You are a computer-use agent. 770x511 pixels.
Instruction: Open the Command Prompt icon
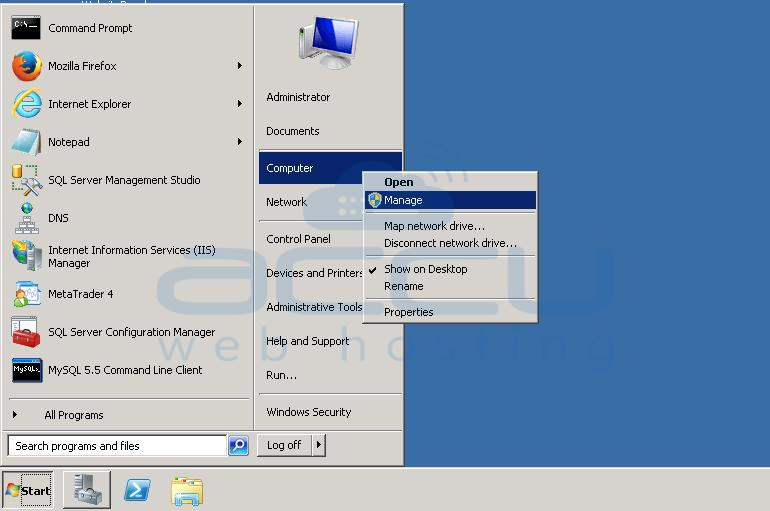click(26, 28)
